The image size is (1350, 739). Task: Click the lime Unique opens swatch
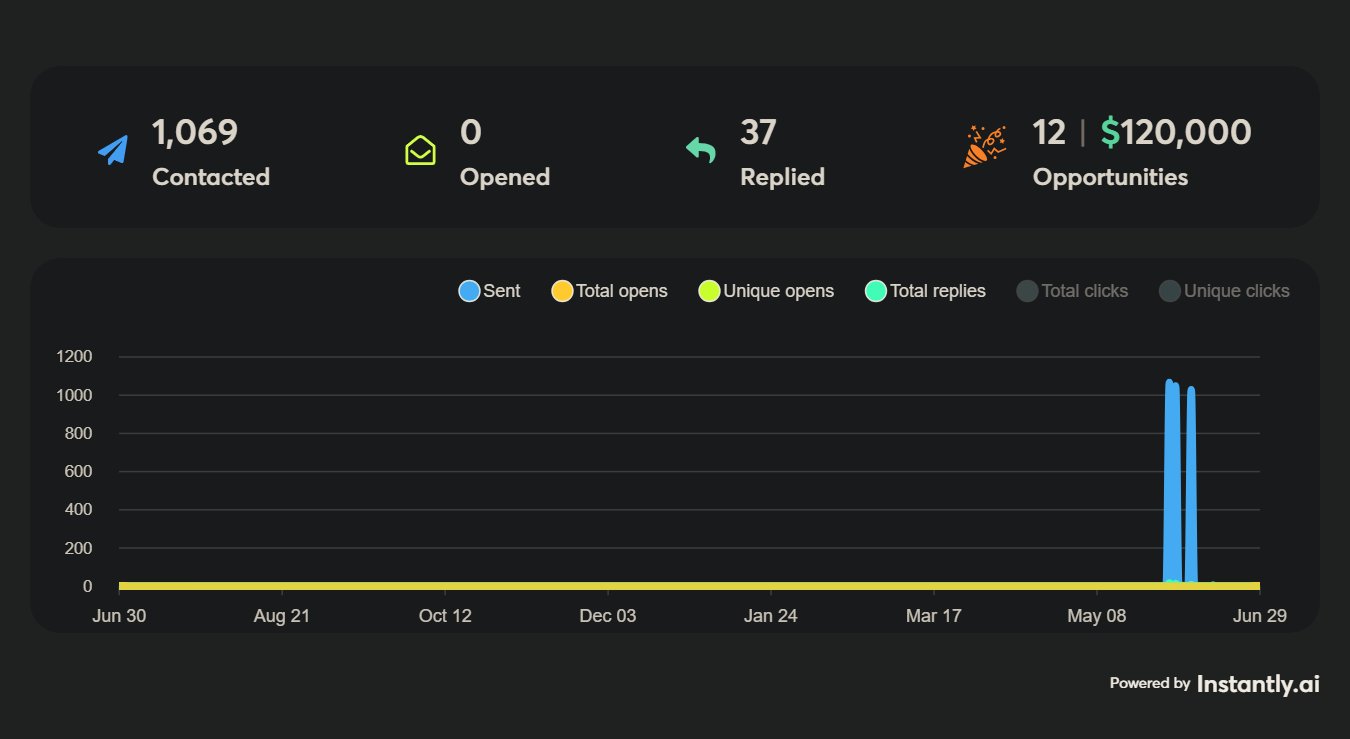710,291
